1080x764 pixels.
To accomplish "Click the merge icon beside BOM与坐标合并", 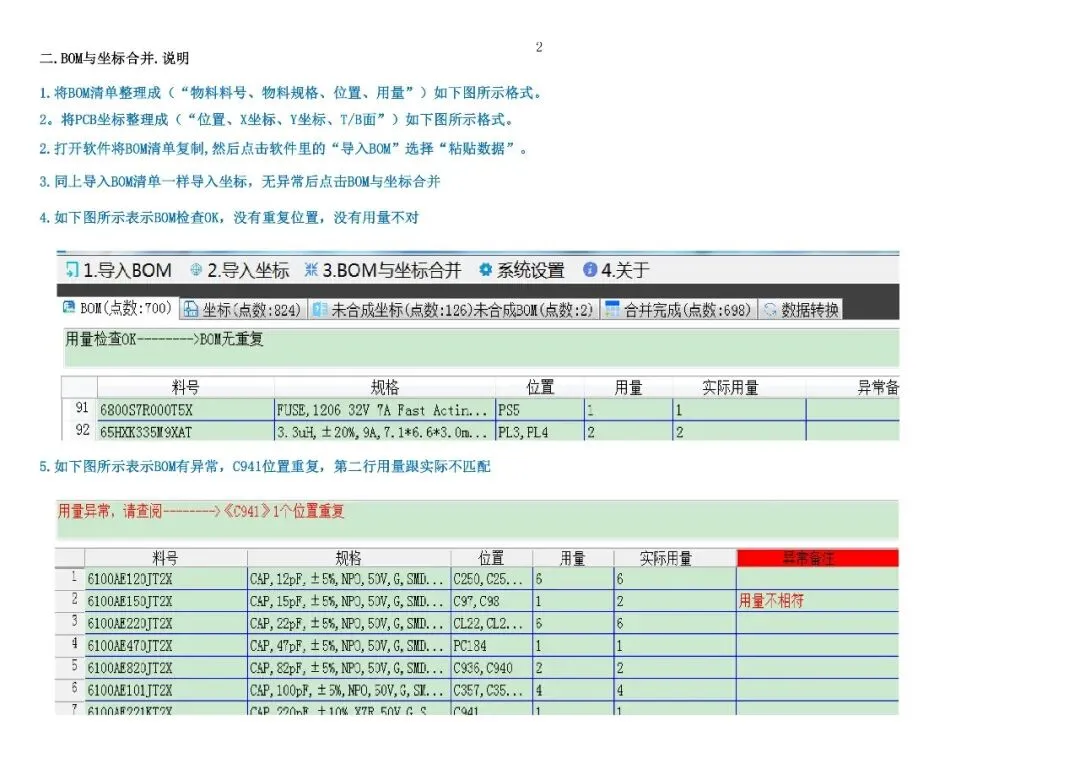I will [311, 269].
